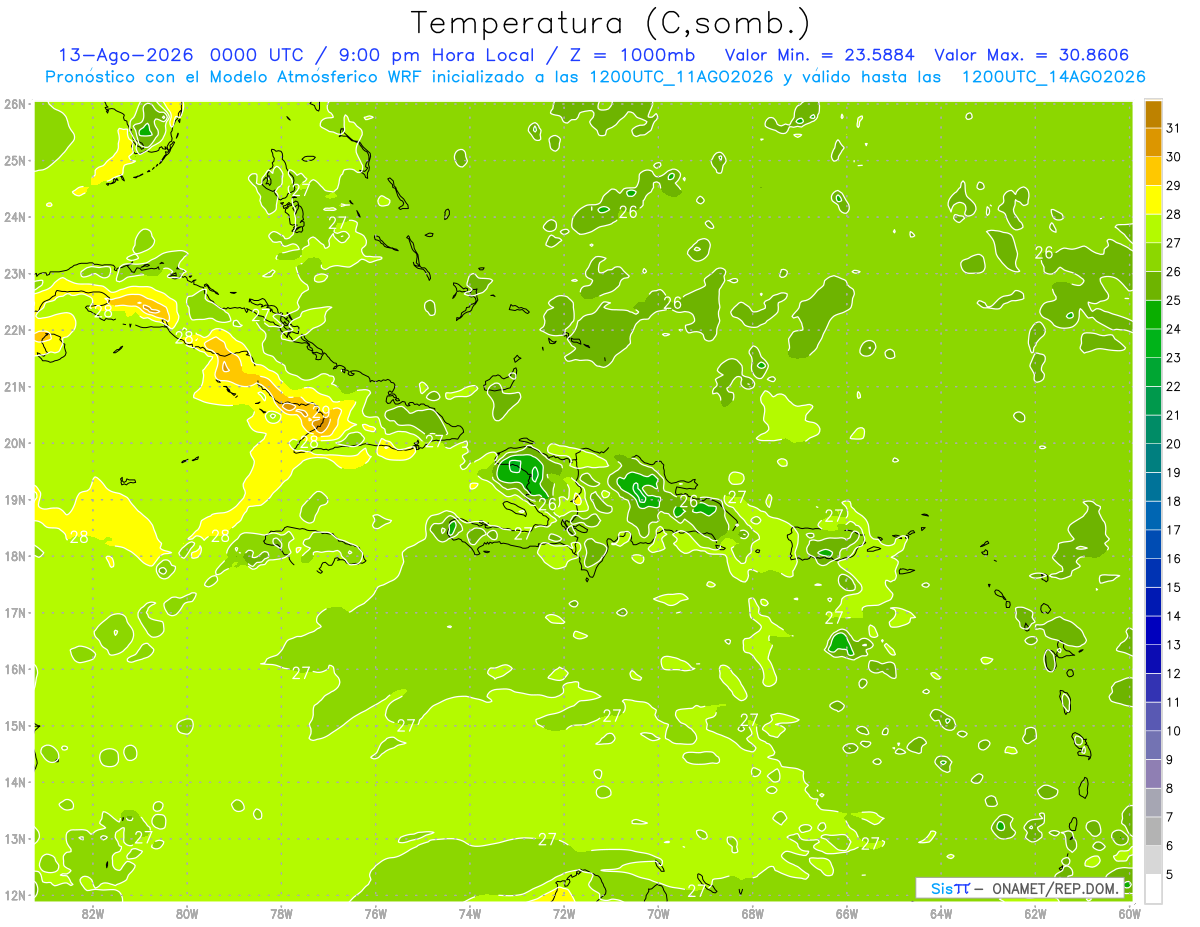1200x927 pixels.
Task: Click the 26N latitude axis label
Action: pos(14,104)
